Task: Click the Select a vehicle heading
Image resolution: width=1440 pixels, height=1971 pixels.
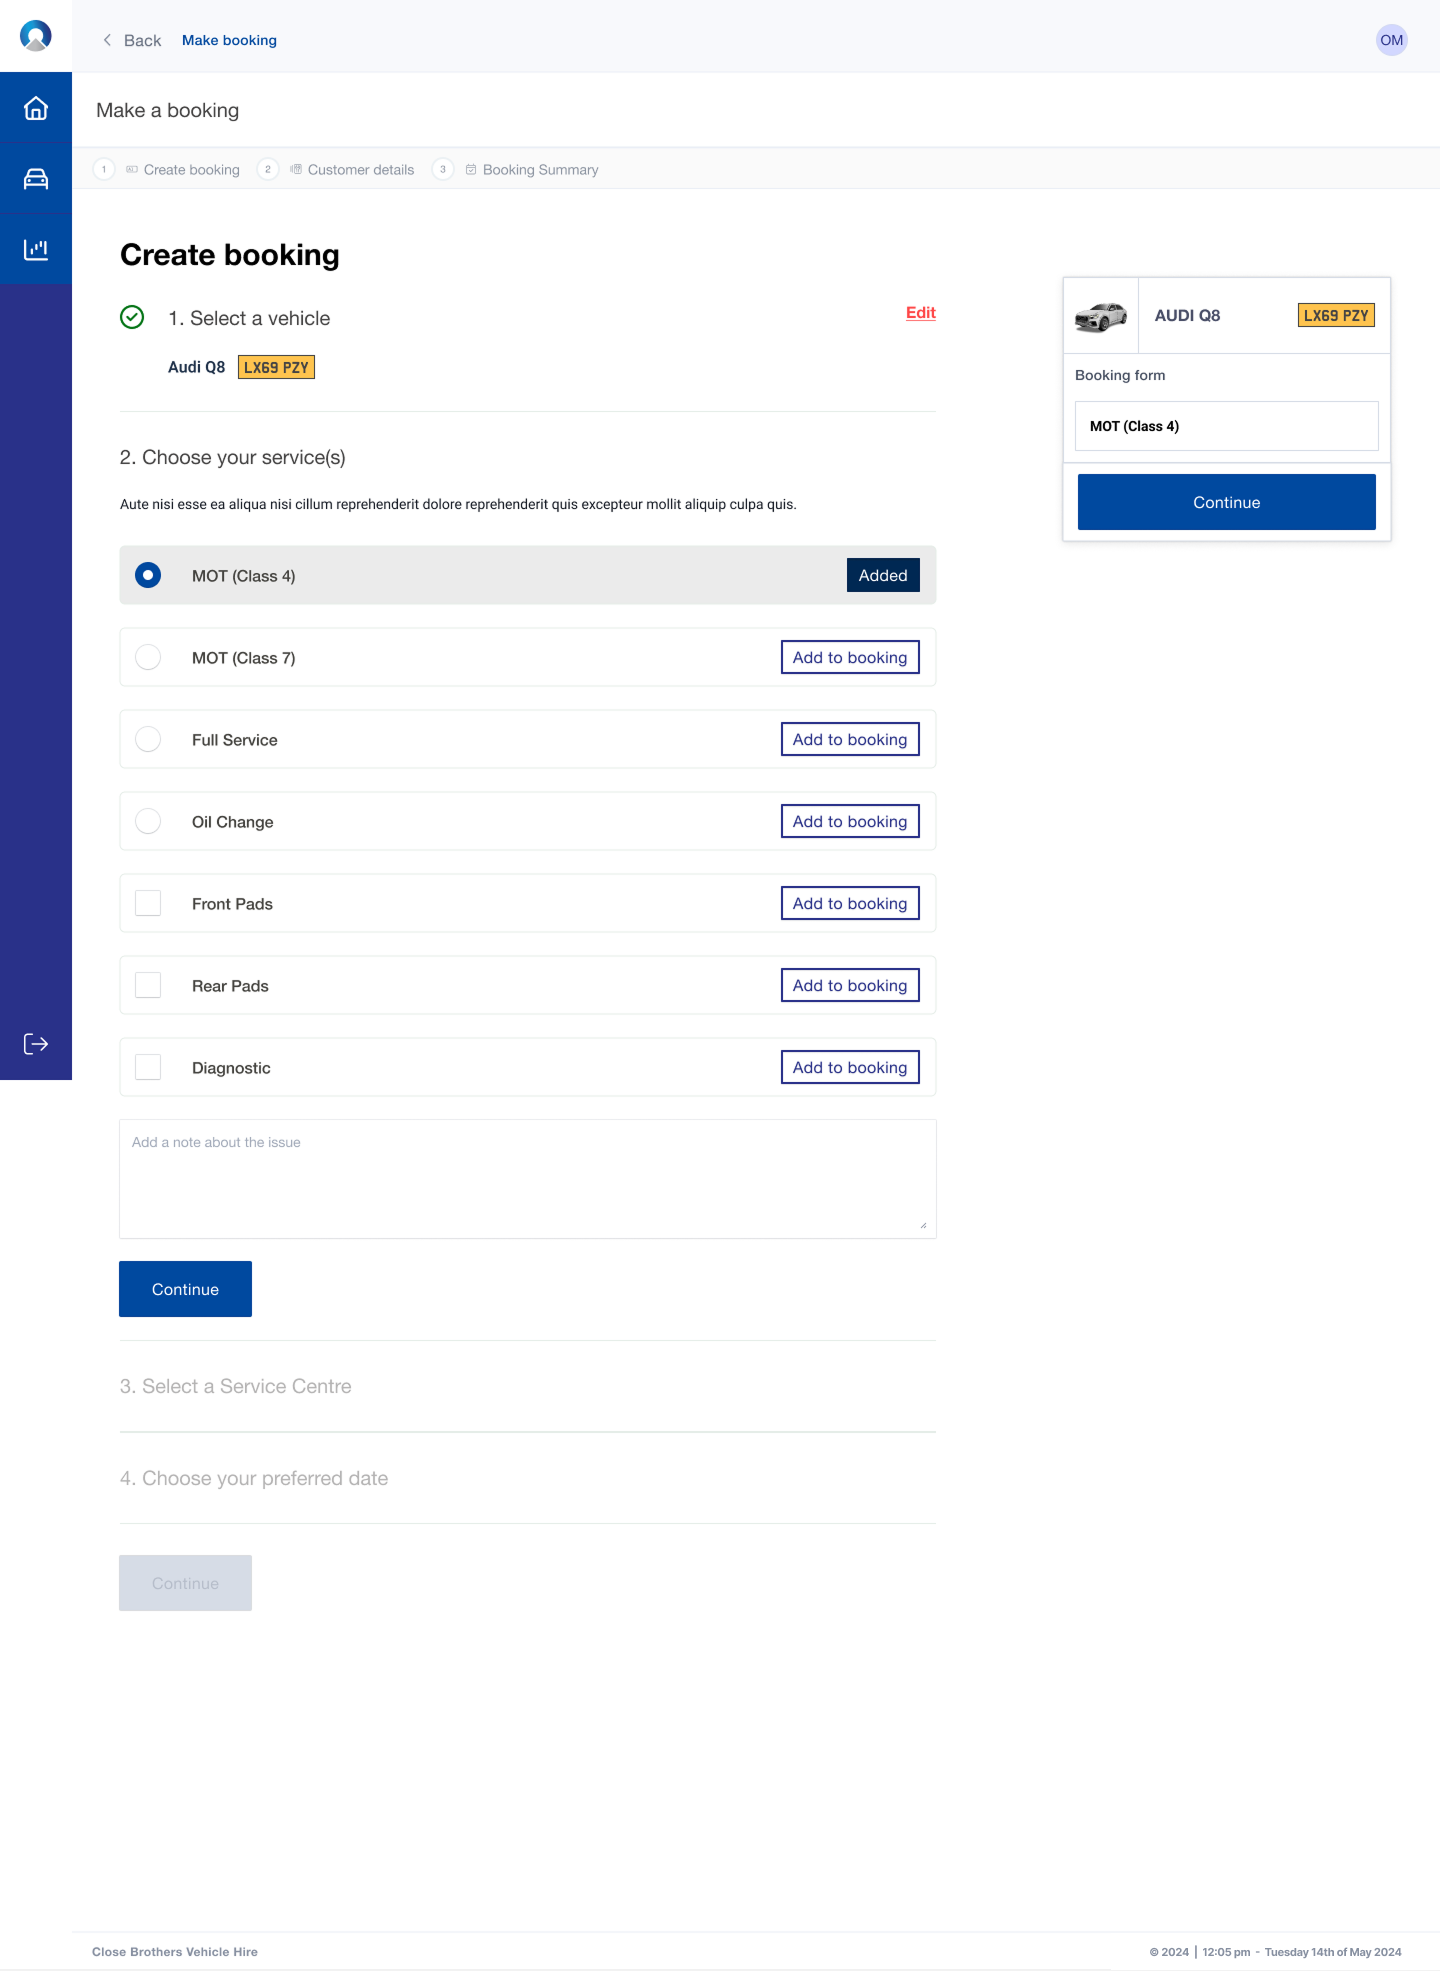Action: (x=249, y=318)
